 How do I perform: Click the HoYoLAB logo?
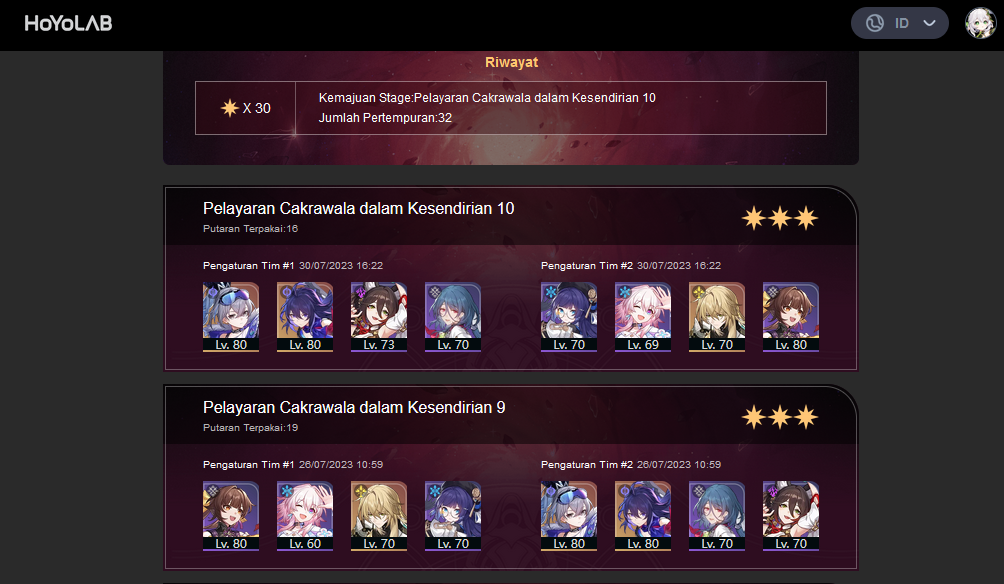[x=69, y=24]
